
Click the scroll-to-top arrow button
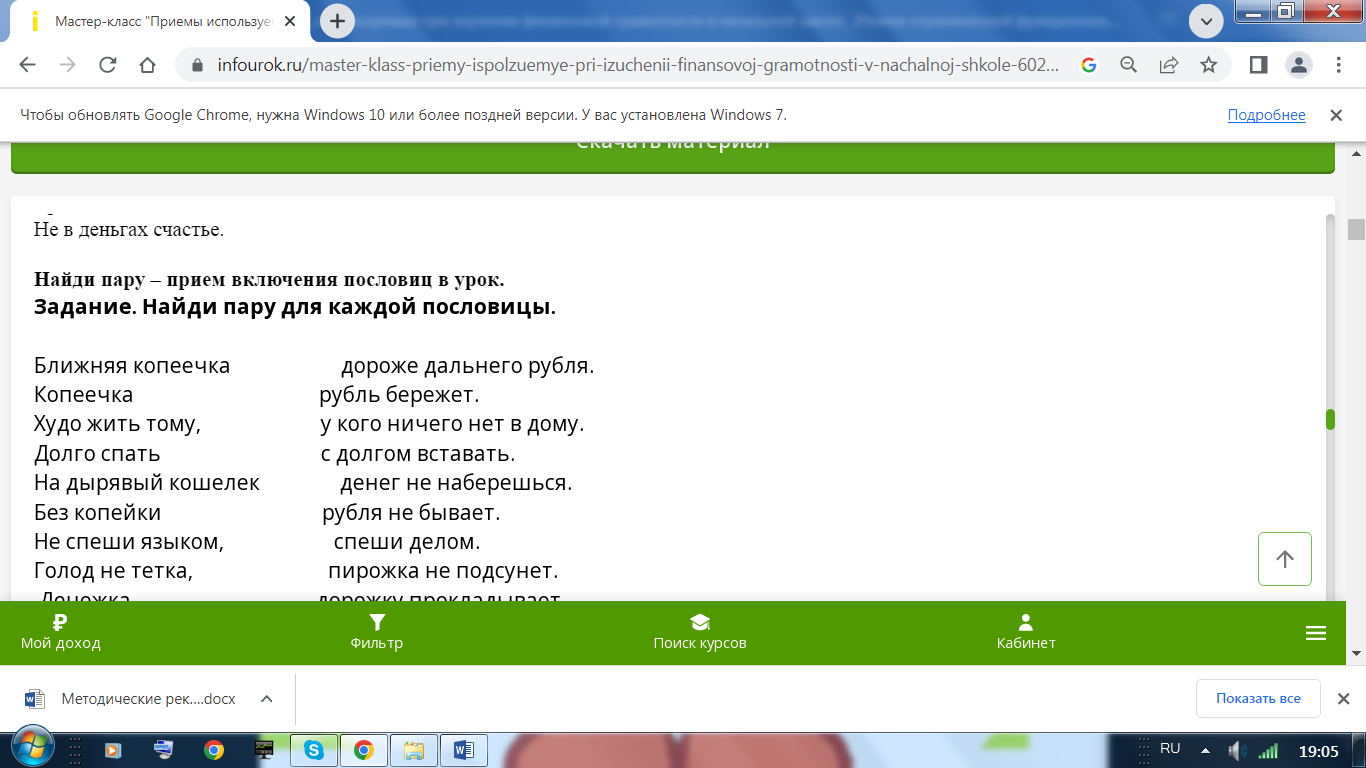tap(1285, 559)
